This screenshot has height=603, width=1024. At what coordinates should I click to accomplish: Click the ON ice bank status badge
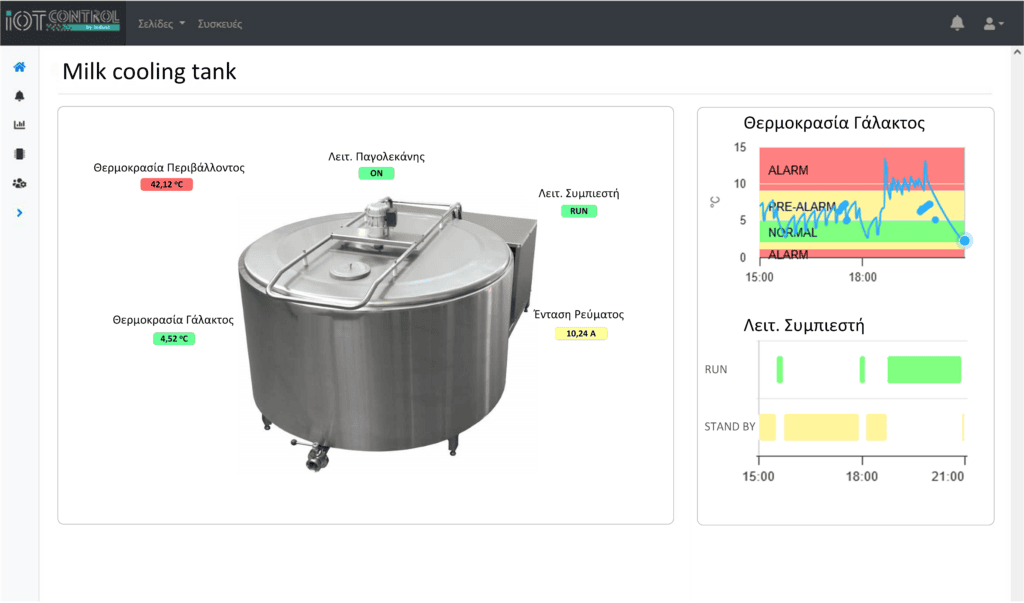(x=376, y=173)
